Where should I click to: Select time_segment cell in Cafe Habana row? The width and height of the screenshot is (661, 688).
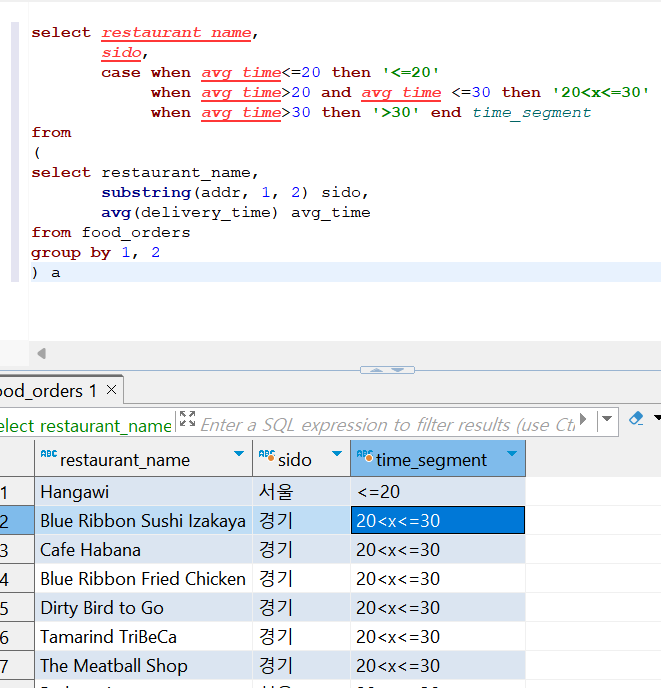click(438, 550)
